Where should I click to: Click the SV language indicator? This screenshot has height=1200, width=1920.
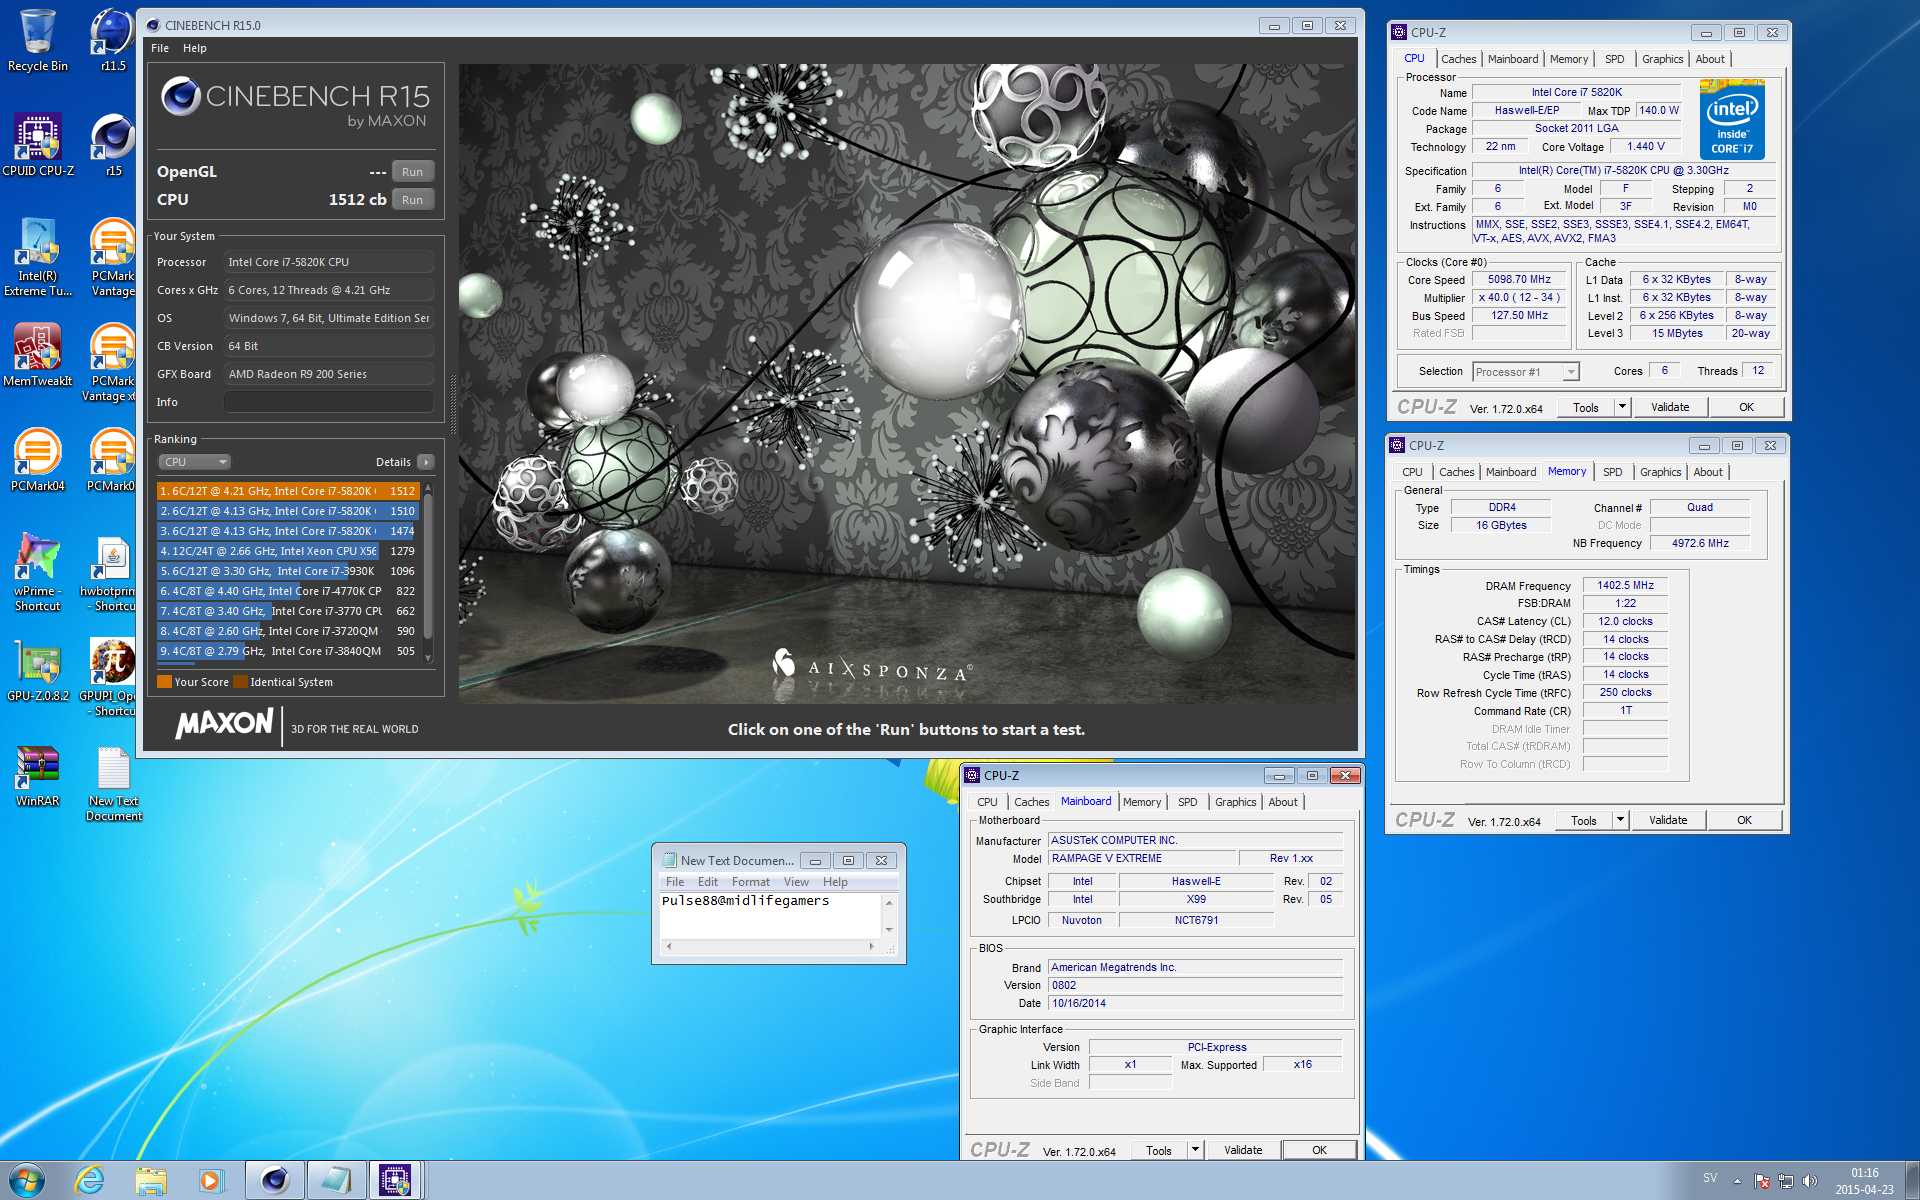coord(1710,1178)
